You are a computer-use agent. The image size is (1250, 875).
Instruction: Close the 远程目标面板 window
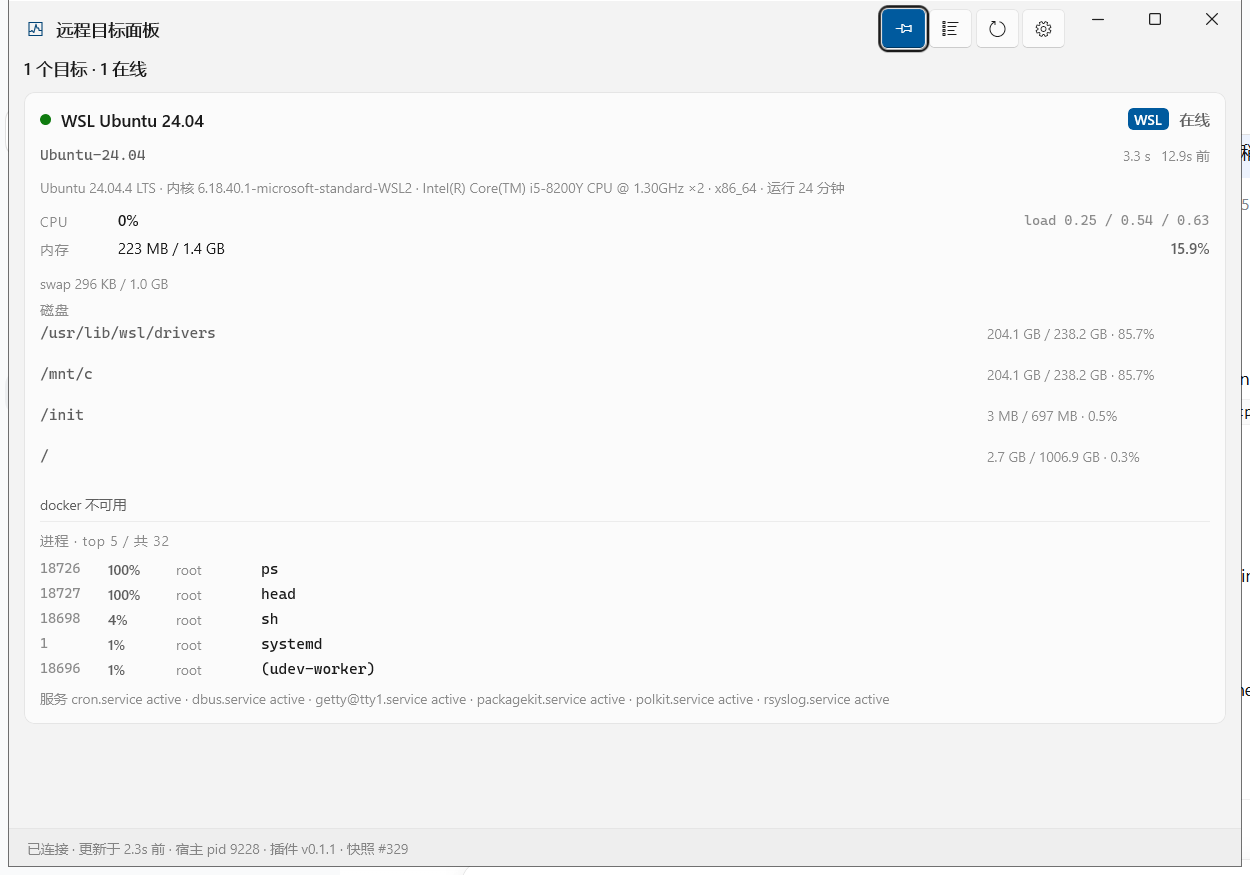click(1212, 19)
